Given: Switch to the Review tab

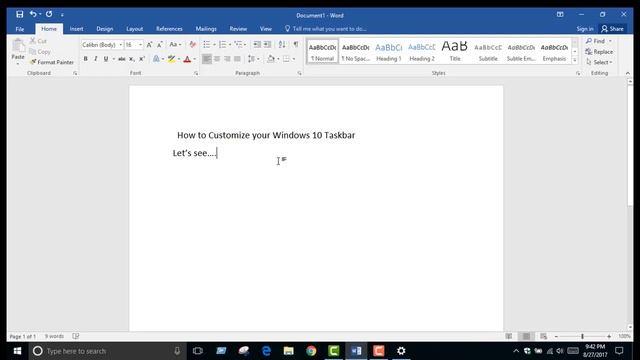Looking at the screenshot, I should (x=238, y=29).
